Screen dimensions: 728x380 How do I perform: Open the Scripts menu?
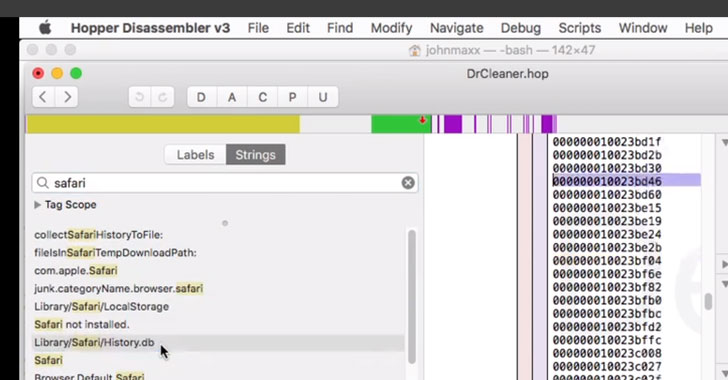coord(579,28)
